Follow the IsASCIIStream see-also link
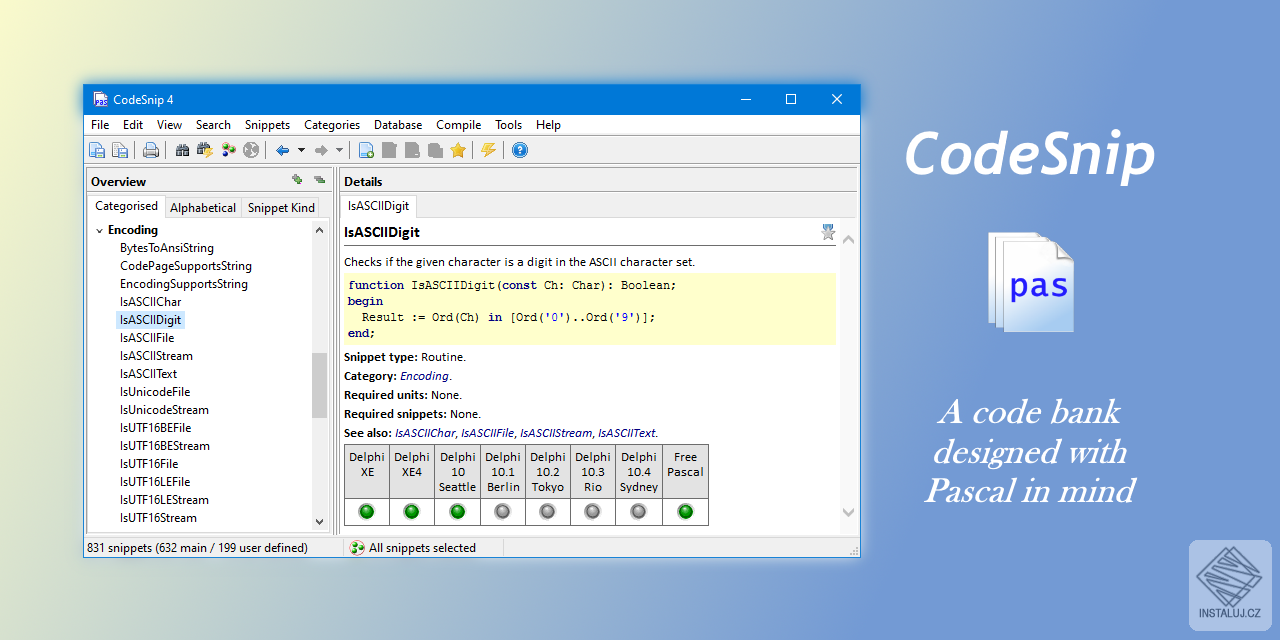The height and width of the screenshot is (640, 1280). coord(556,433)
